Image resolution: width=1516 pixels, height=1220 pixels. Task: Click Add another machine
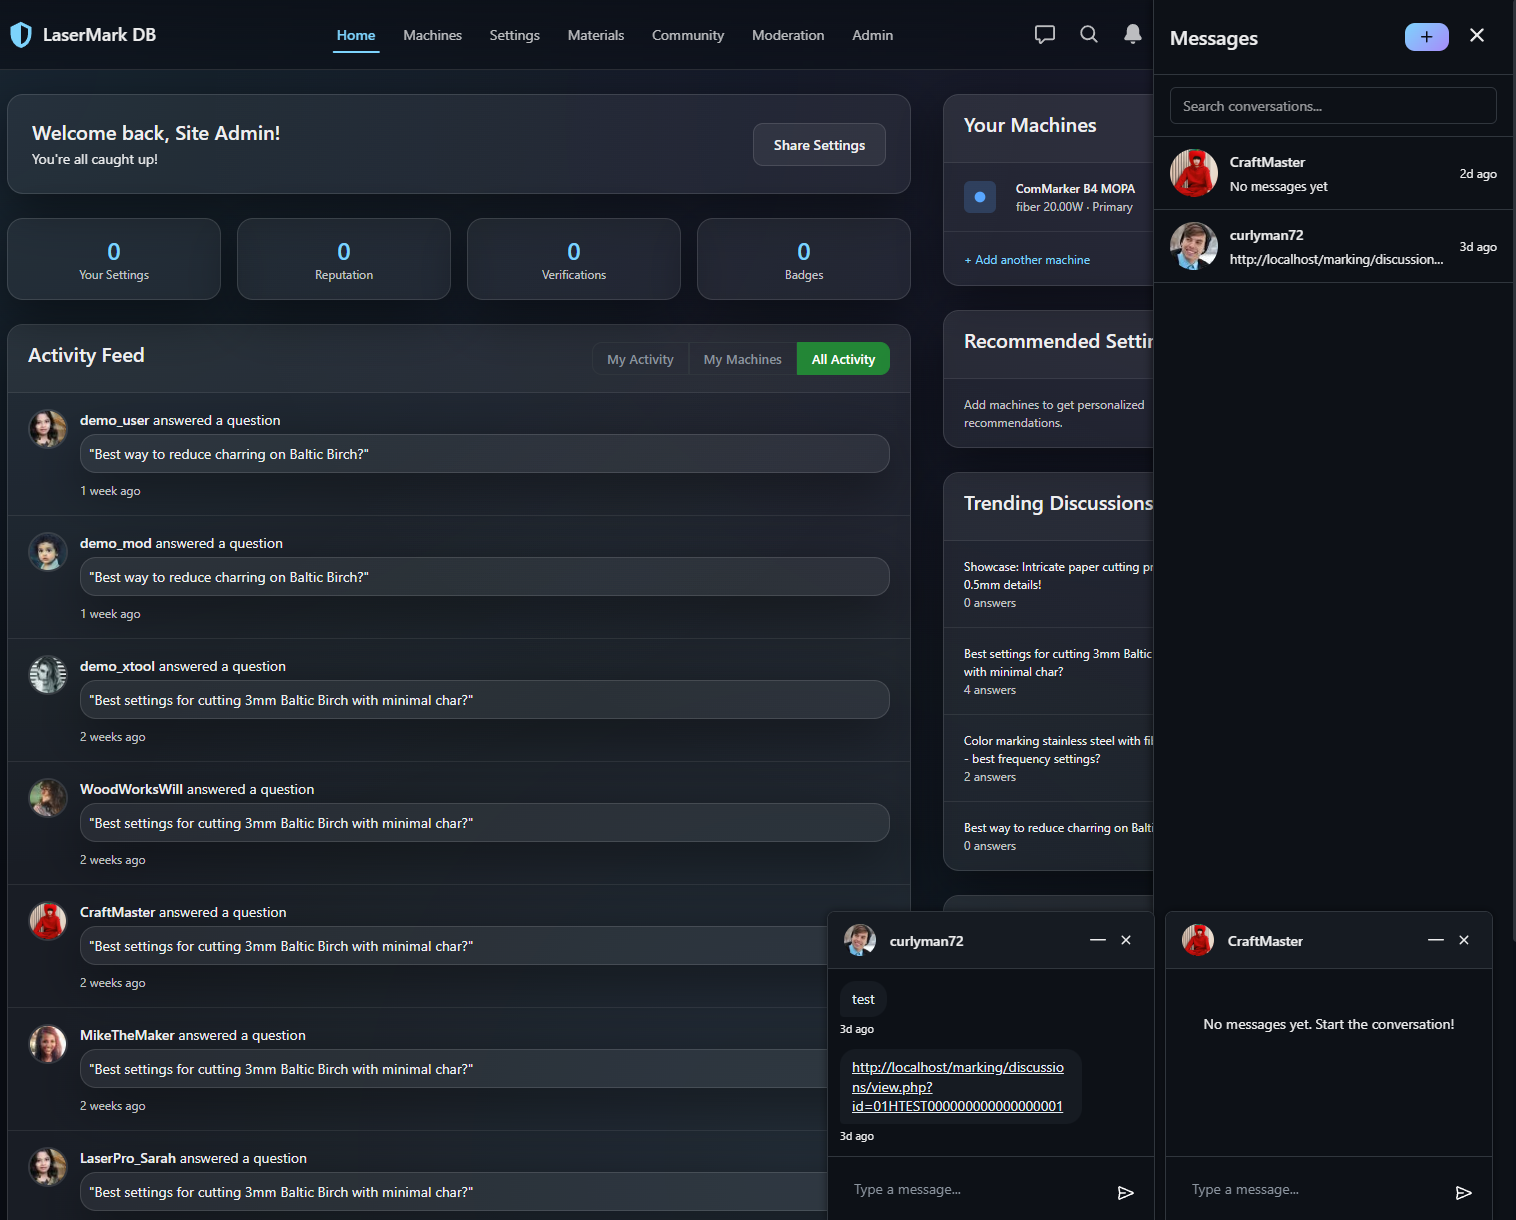1027,259
